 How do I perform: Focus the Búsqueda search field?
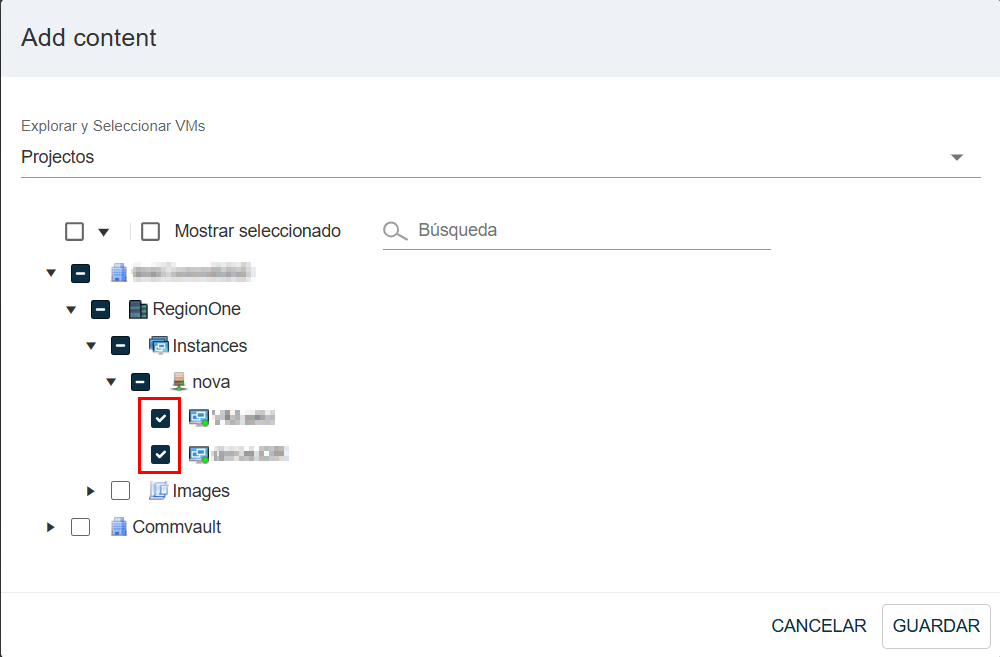point(590,231)
